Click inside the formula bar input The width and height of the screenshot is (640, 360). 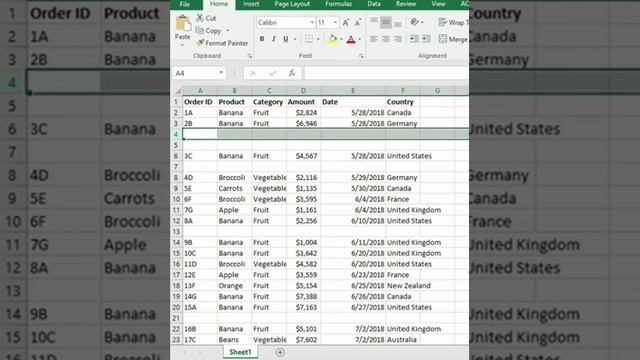(x=386, y=73)
